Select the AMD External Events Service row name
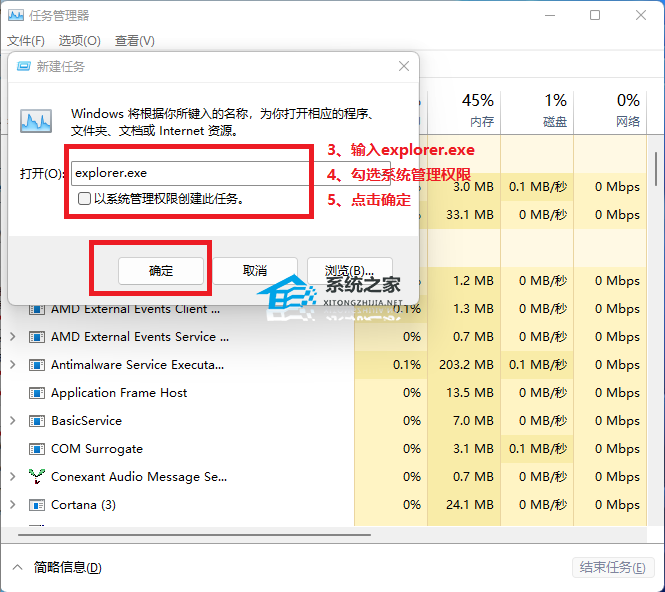The image size is (665, 592). click(140, 337)
